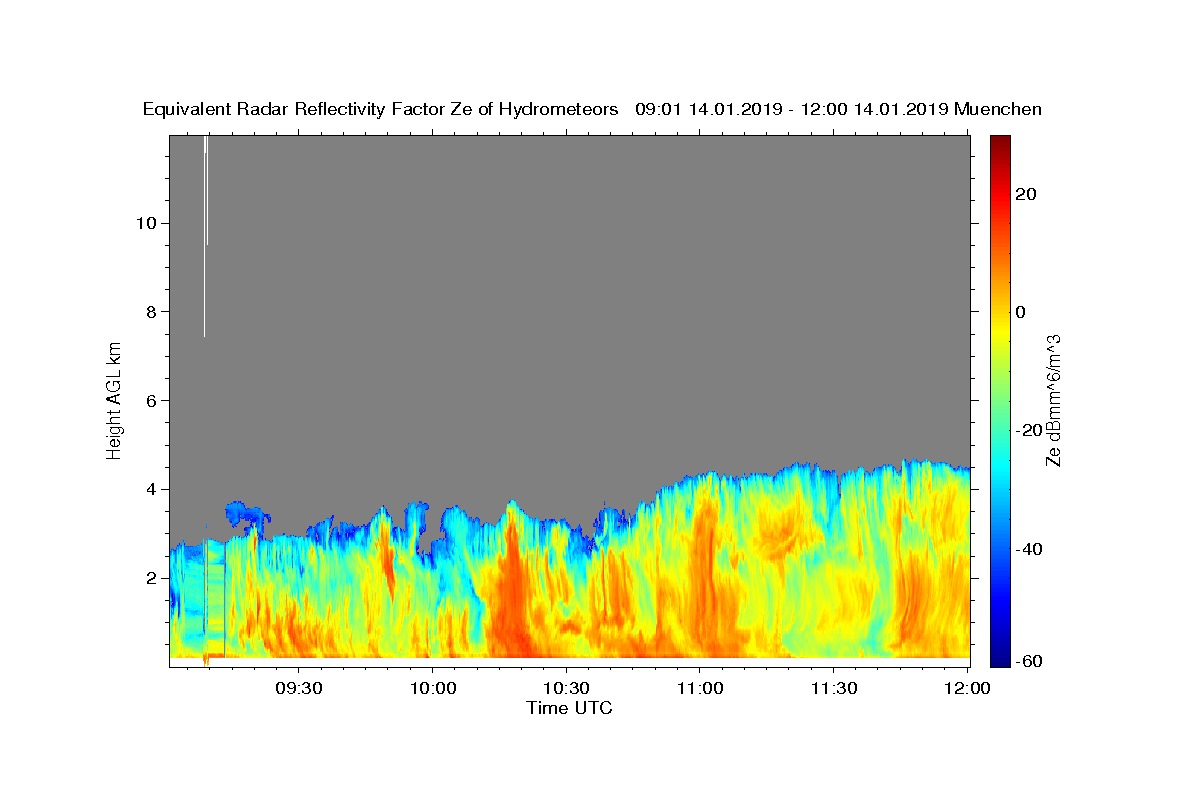Click the colorbar label '-40'
Screen dimensions: 1200x800
point(1028,549)
